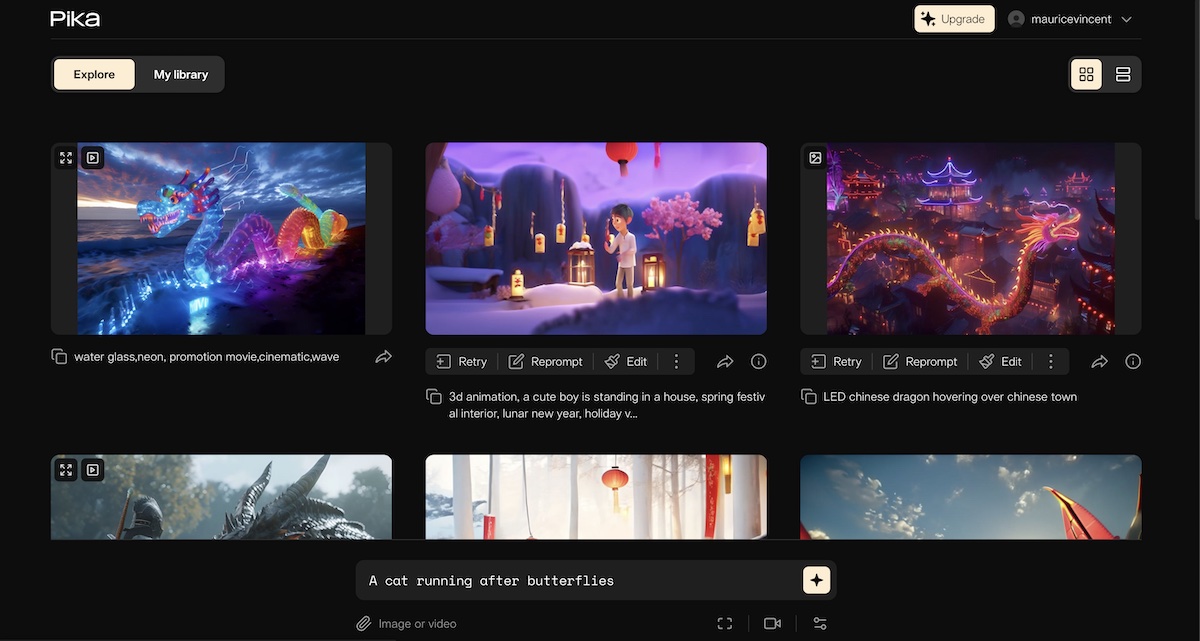This screenshot has height=641, width=1200.
Task: Click the user avatar icon
Action: tap(1017, 19)
